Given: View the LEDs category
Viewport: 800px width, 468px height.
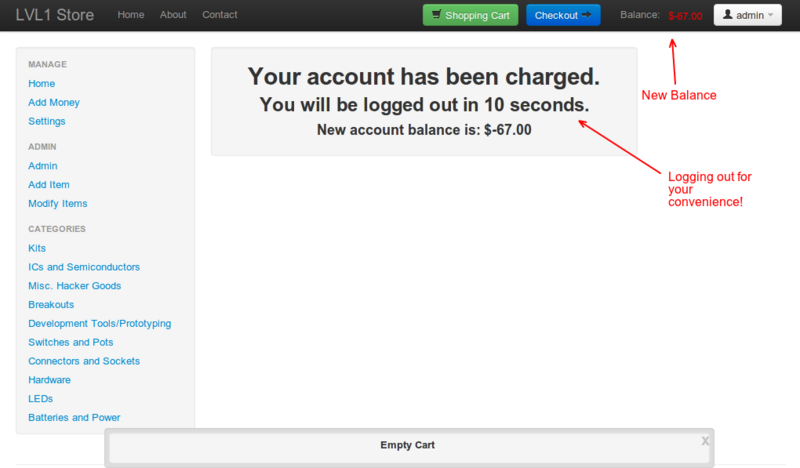Looking at the screenshot, I should click(40, 398).
